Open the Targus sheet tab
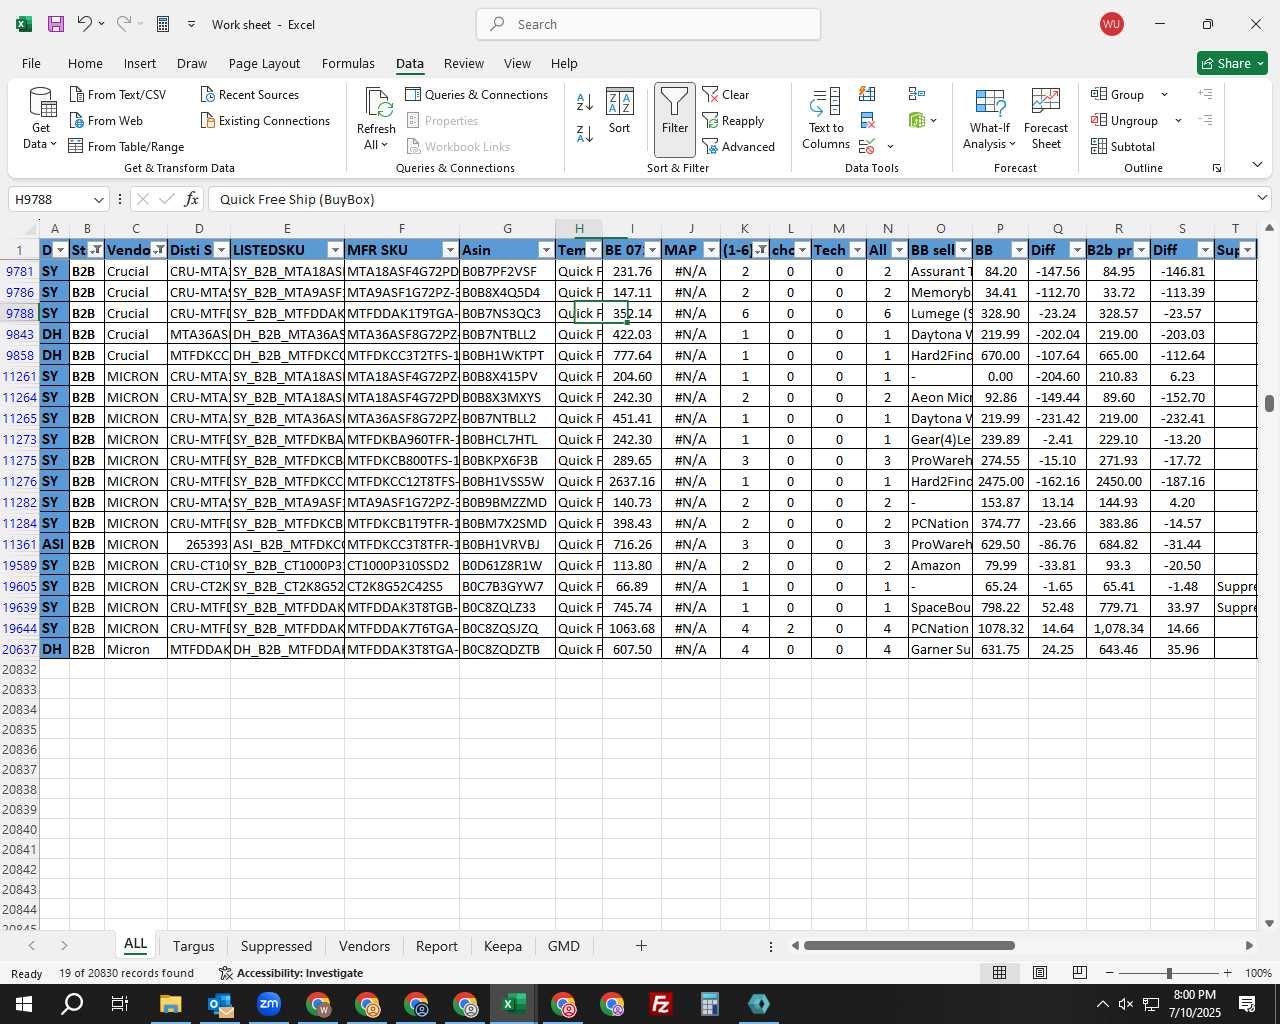Screen dimensions: 1280x1024 tap(193, 946)
